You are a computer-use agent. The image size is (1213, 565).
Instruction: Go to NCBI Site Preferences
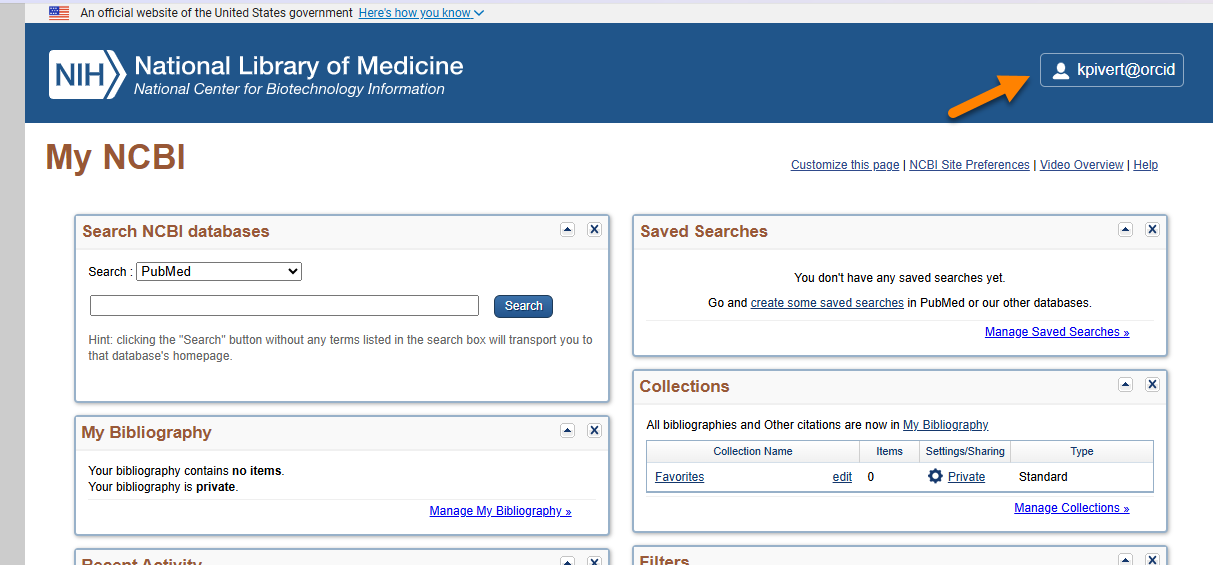pos(969,165)
